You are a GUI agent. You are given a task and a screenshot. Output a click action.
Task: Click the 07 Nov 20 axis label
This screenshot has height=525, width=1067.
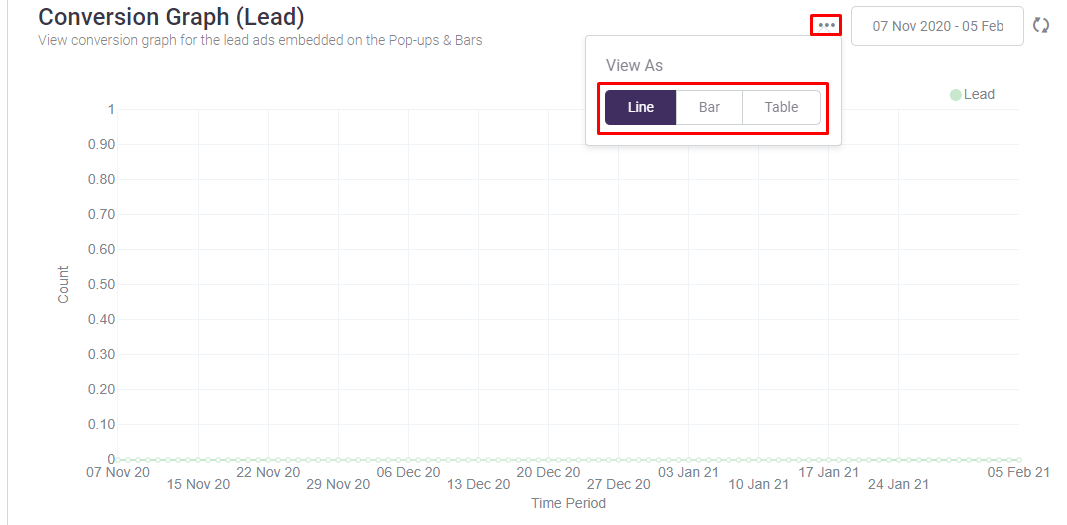point(118,472)
